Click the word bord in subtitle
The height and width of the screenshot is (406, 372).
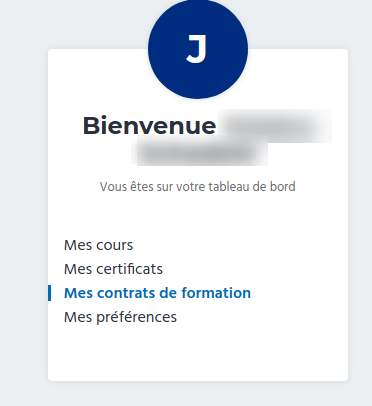(x=283, y=187)
